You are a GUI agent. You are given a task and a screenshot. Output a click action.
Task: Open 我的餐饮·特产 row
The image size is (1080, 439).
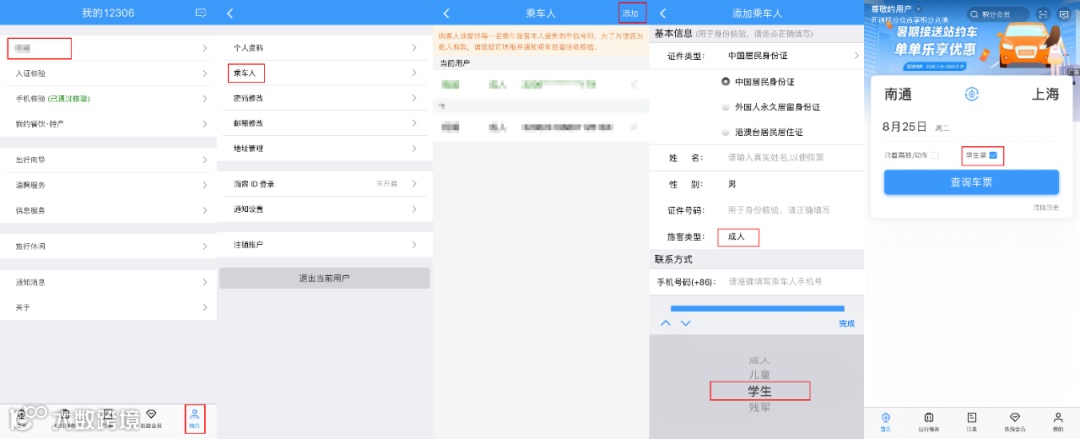pyautogui.click(x=108, y=124)
